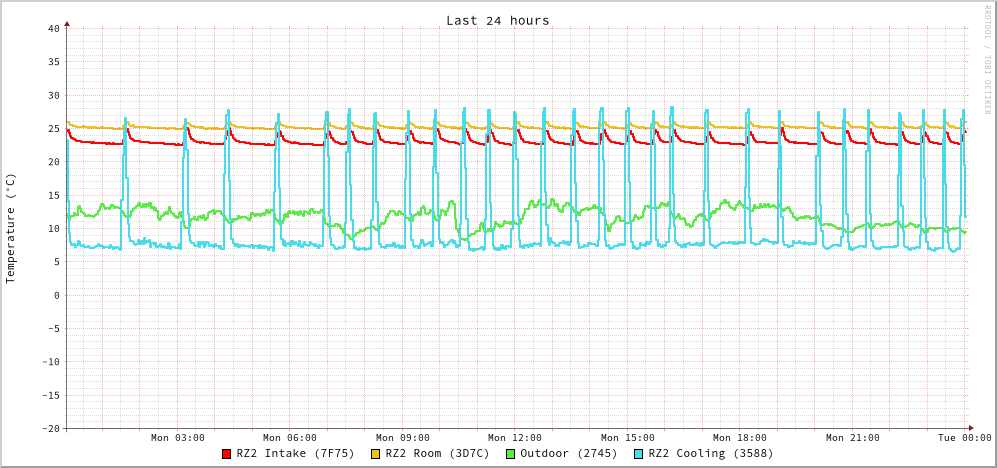997x468 pixels.
Task: Click the Mon 18:00 time axis label
Action: click(x=740, y=438)
